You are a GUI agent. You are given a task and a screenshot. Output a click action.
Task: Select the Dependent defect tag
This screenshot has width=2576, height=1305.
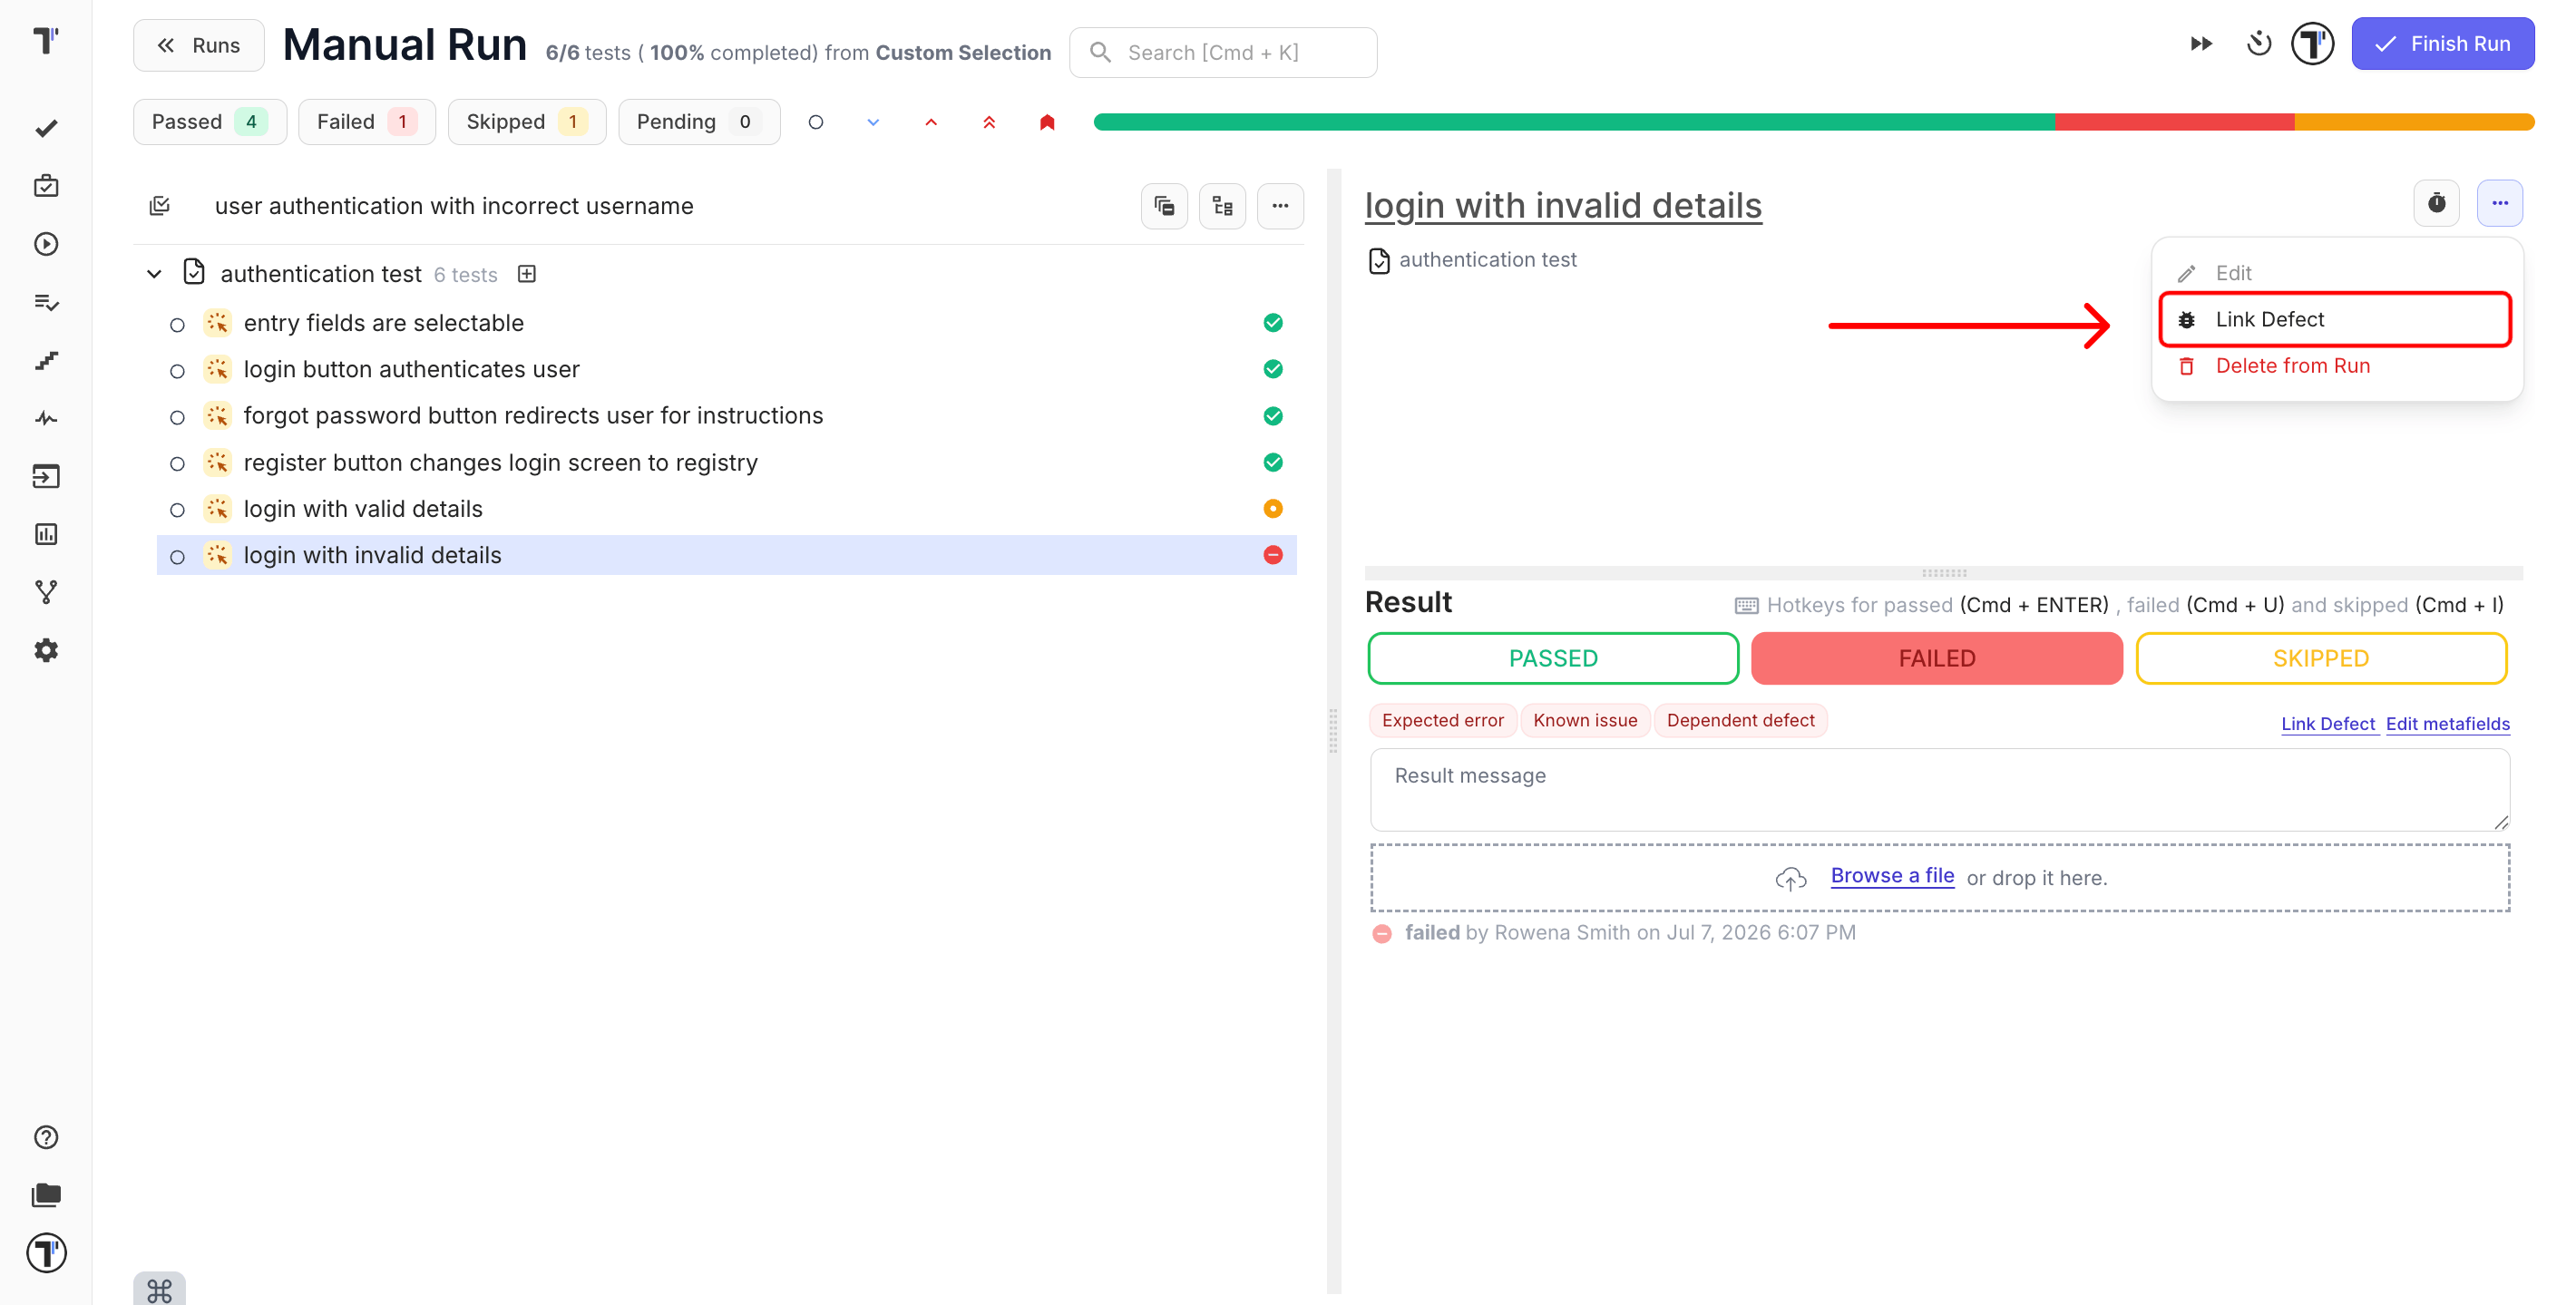[x=1740, y=720]
